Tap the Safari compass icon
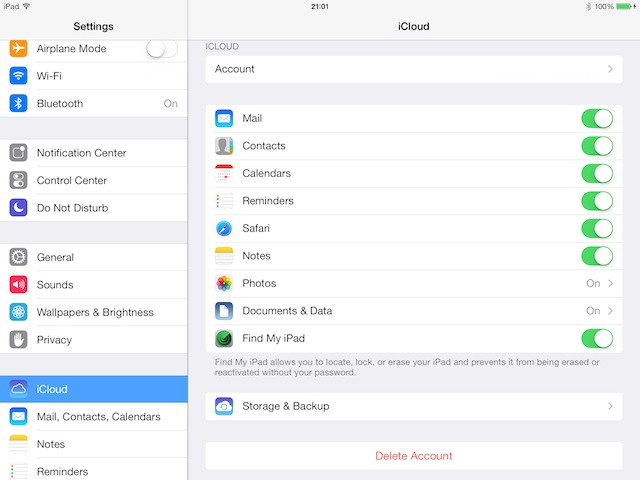The image size is (640, 480). pyautogui.click(x=224, y=228)
